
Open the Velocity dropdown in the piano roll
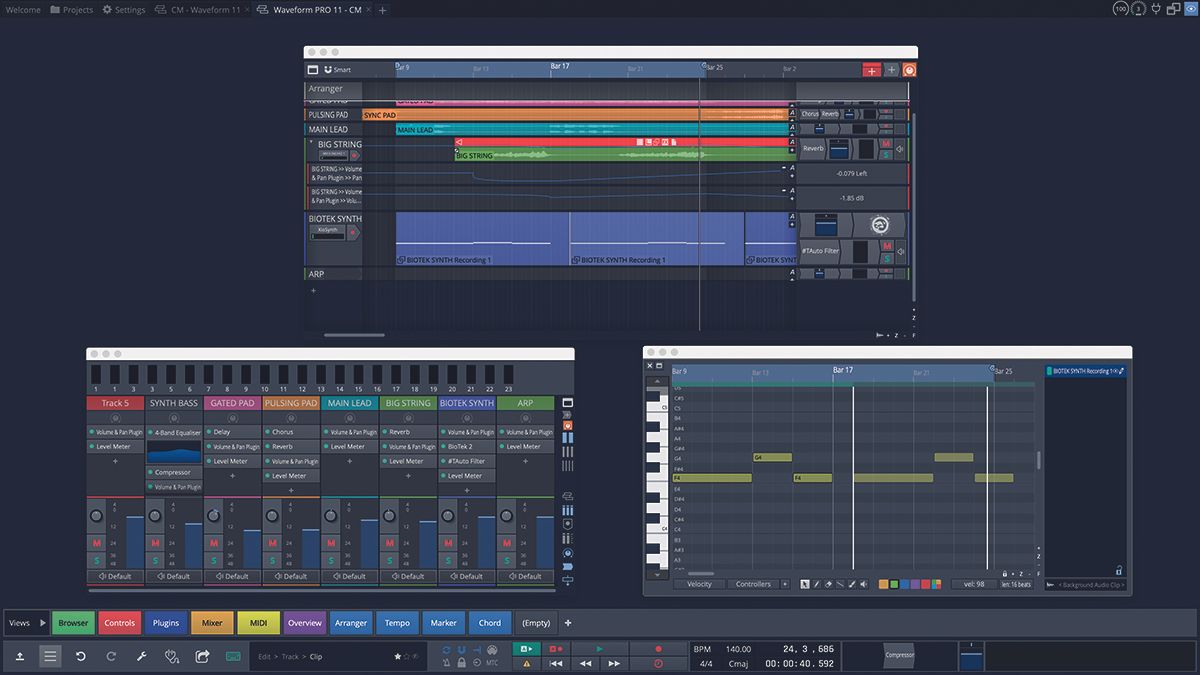[698, 584]
